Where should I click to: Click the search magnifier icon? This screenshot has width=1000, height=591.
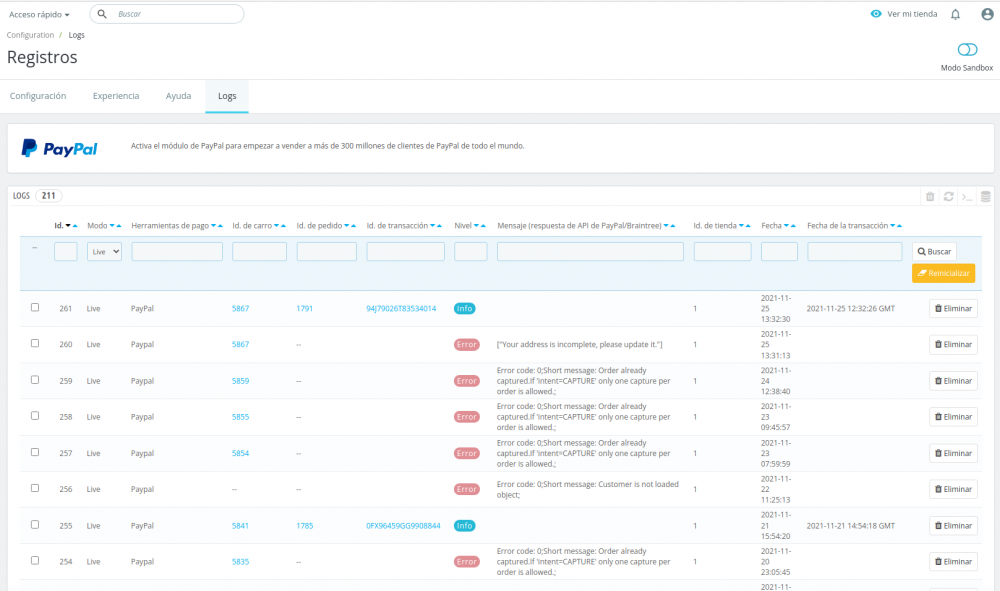[x=102, y=14]
